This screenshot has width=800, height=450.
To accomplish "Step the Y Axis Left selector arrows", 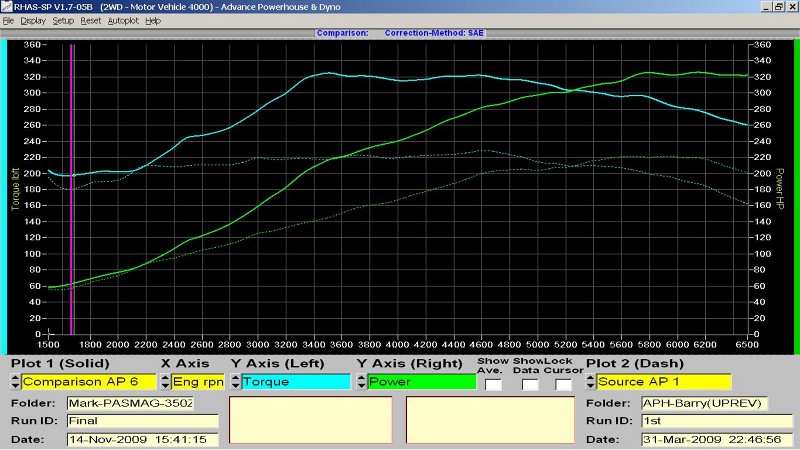I will coord(236,382).
